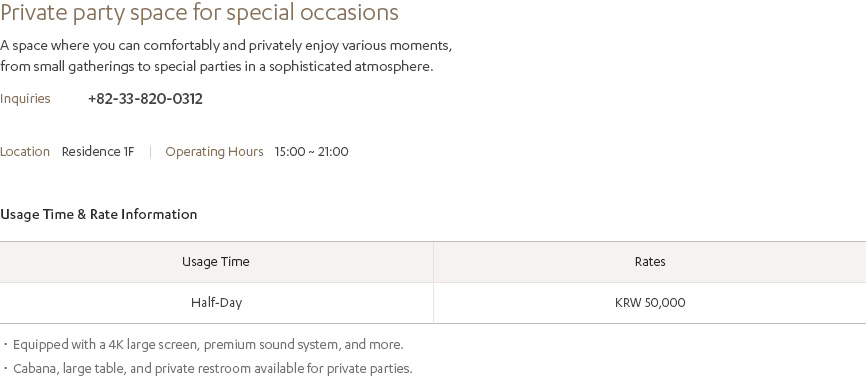The width and height of the screenshot is (866, 379).
Task: Click the bullet before 'Equipped with a 4K'
Action: (x=5, y=345)
